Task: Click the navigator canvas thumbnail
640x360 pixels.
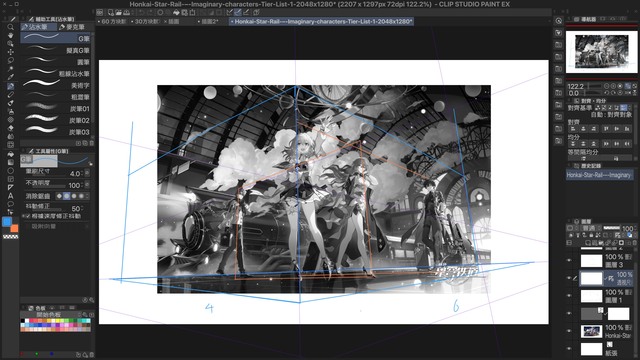Action: pyautogui.click(x=601, y=51)
